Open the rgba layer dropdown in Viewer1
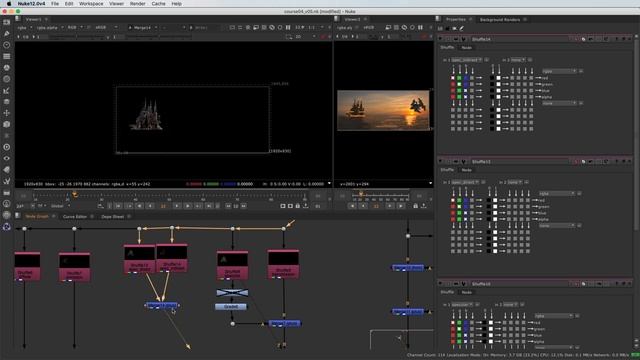Image resolution: width=640 pixels, height=360 pixels. pyautogui.click(x=24, y=27)
